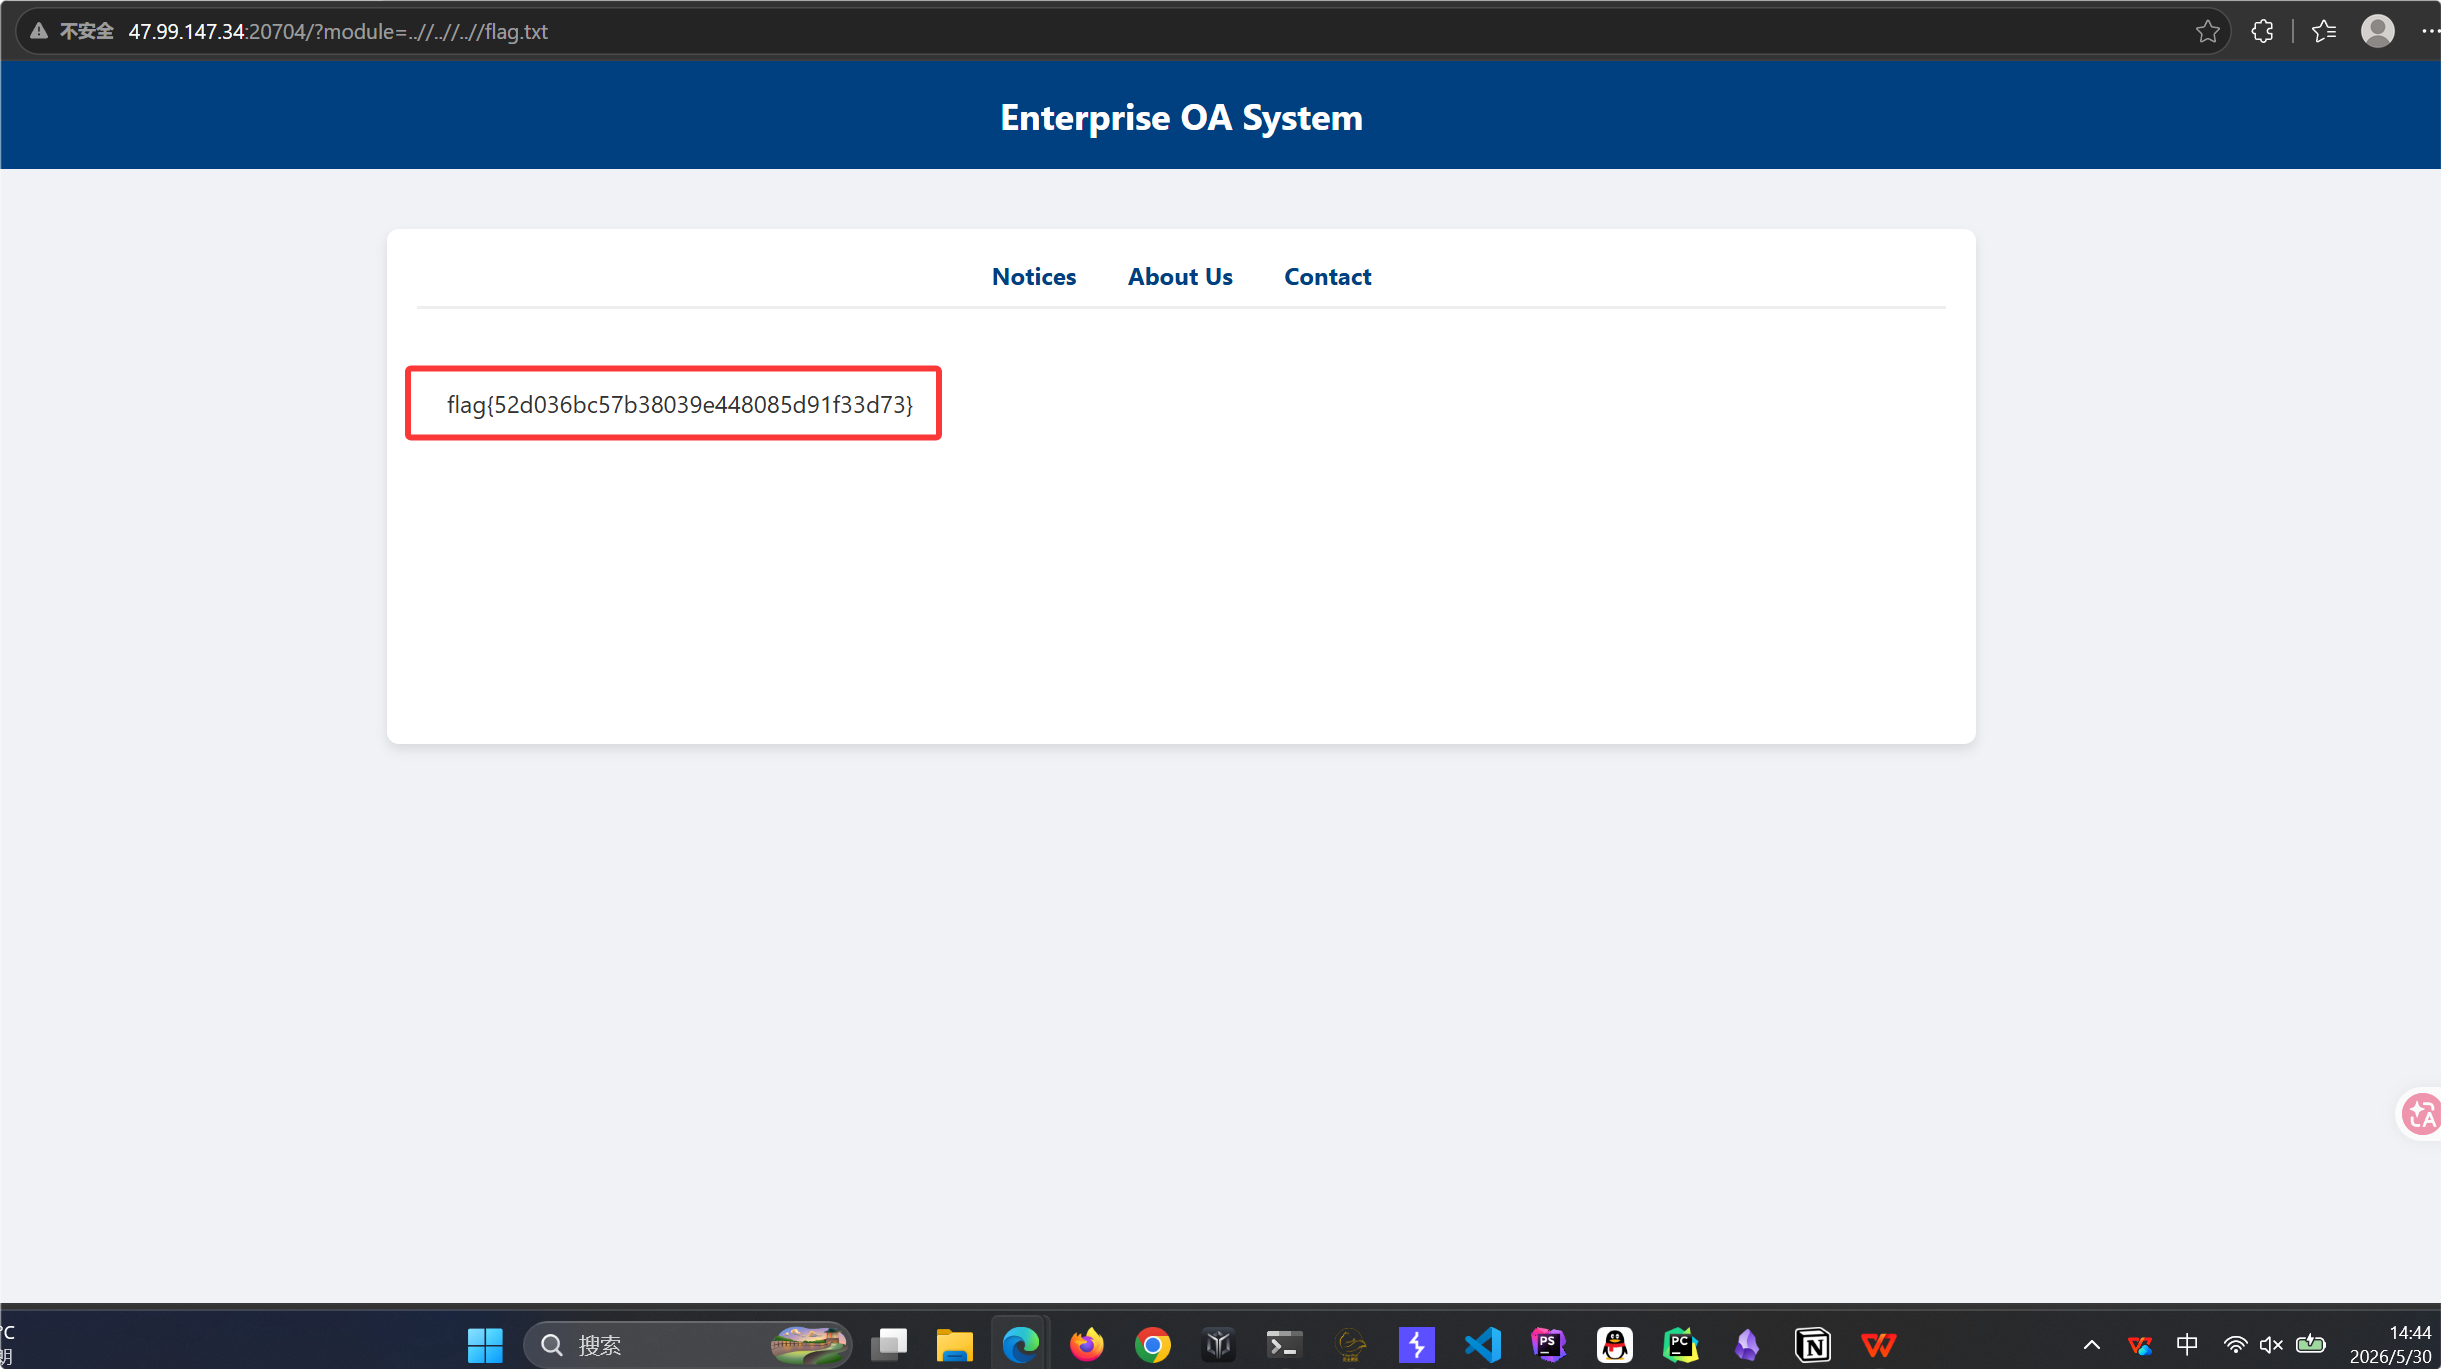Click the browser address bar URL
Screen dimensions: 2441x1369
tap(338, 31)
